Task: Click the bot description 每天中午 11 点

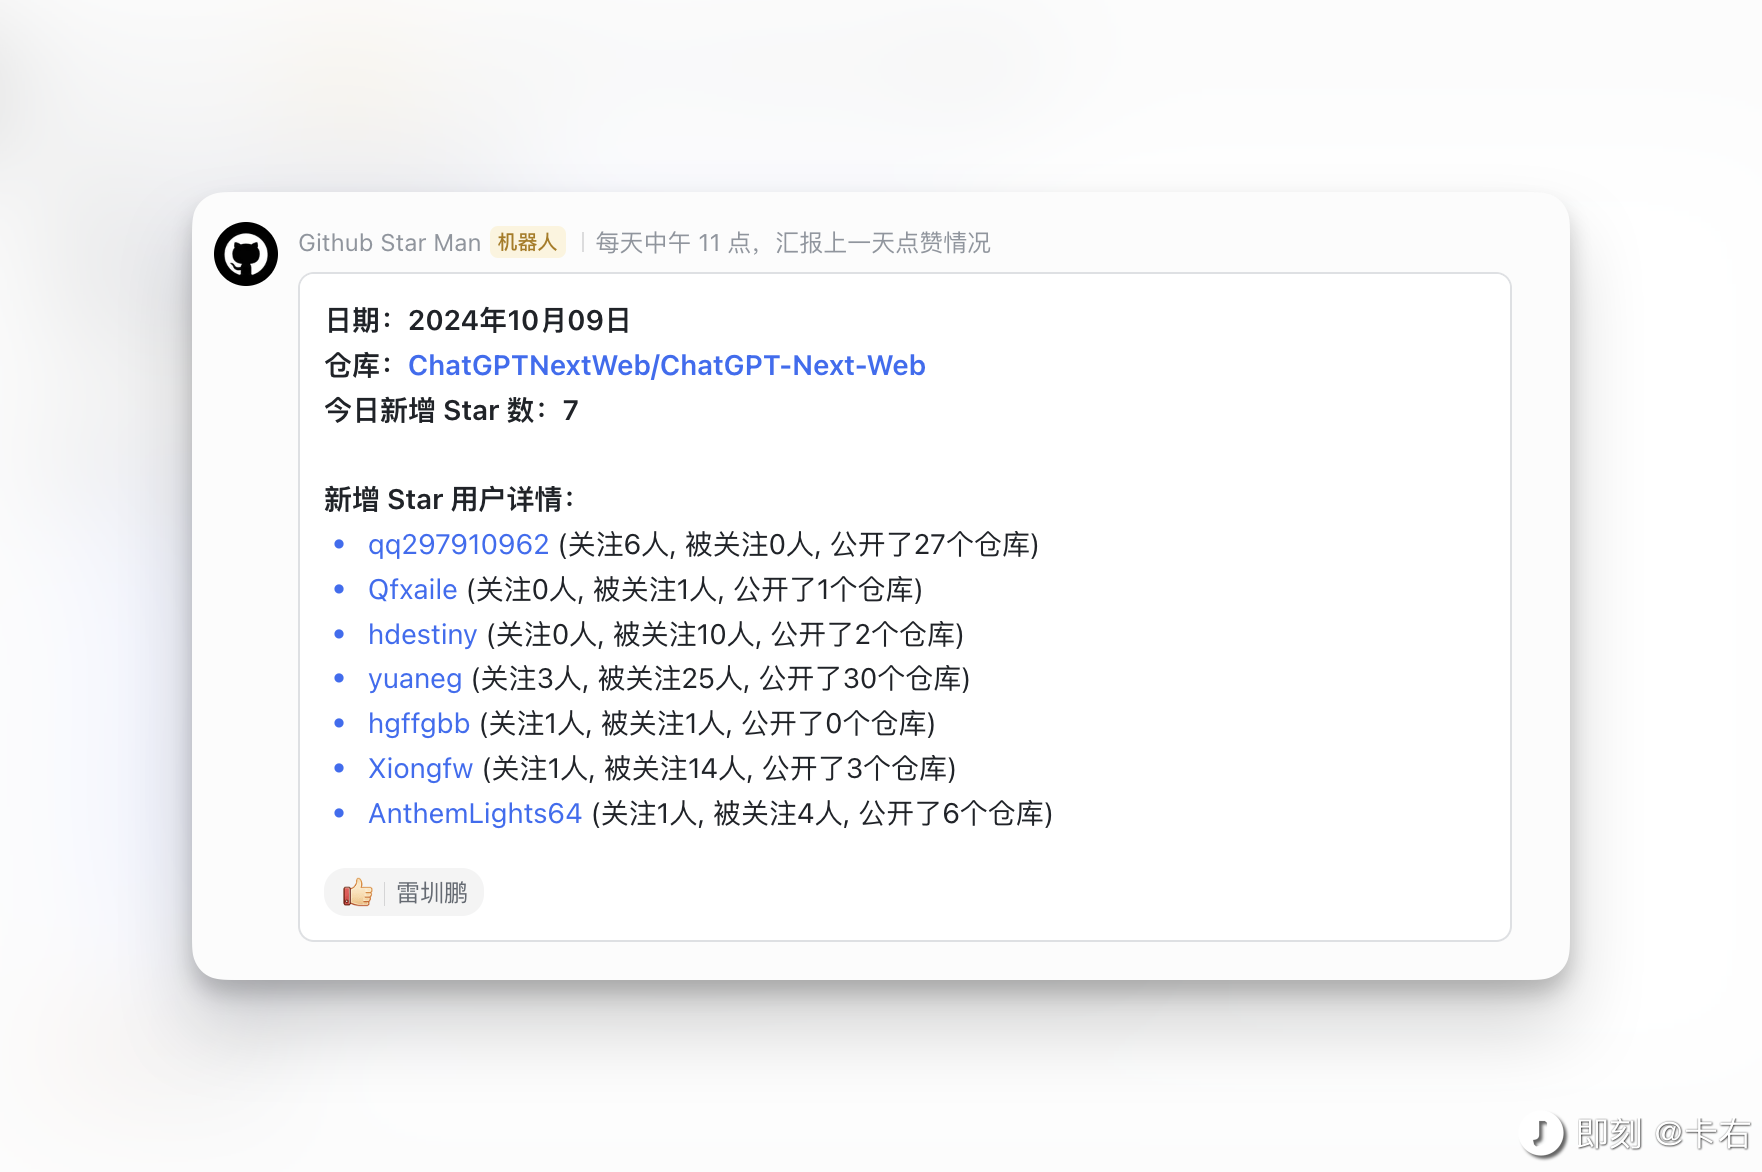Action: [793, 243]
